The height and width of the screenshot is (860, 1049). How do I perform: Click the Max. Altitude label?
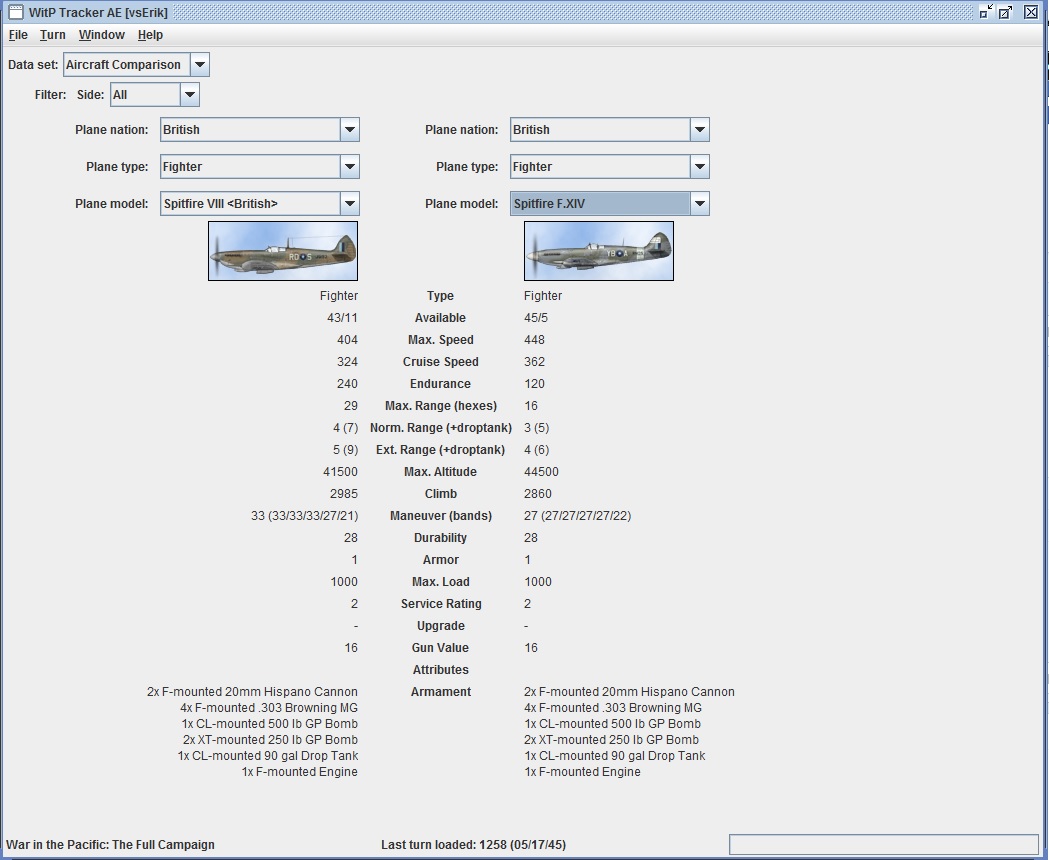pos(440,472)
